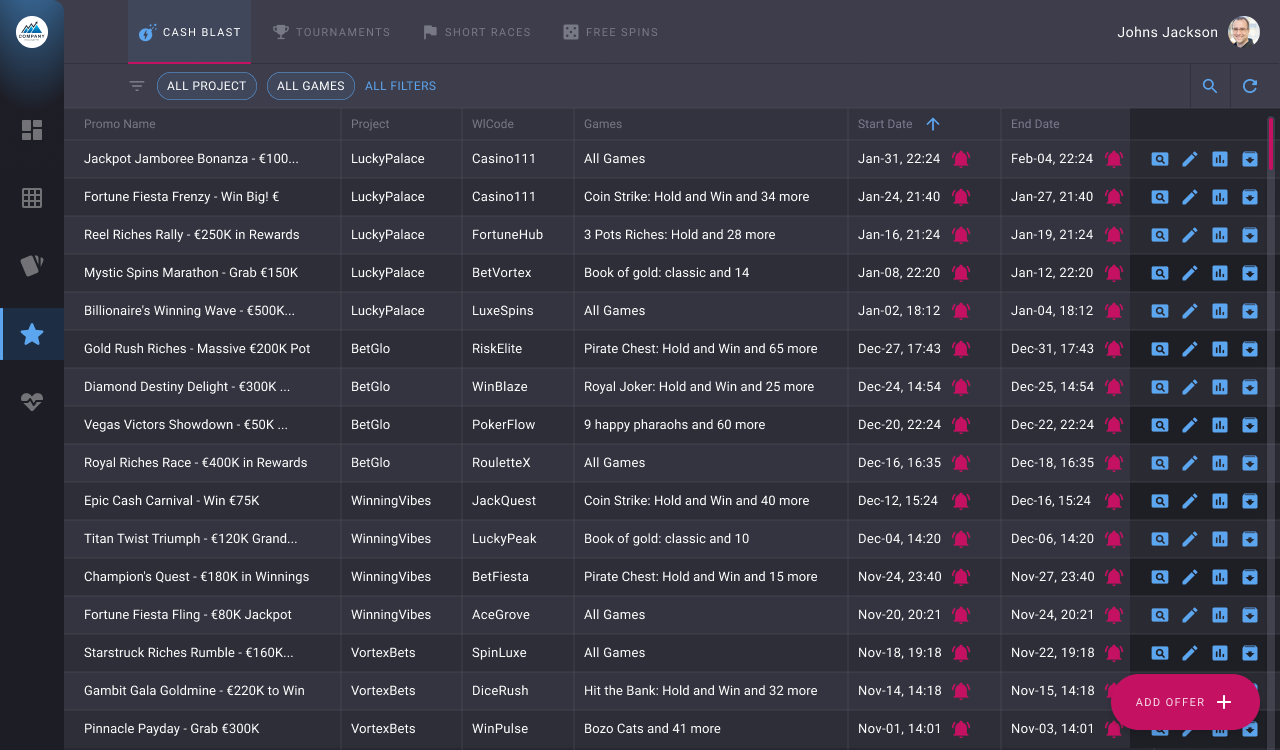Click the refresh icon in toolbar

pos(1250,86)
